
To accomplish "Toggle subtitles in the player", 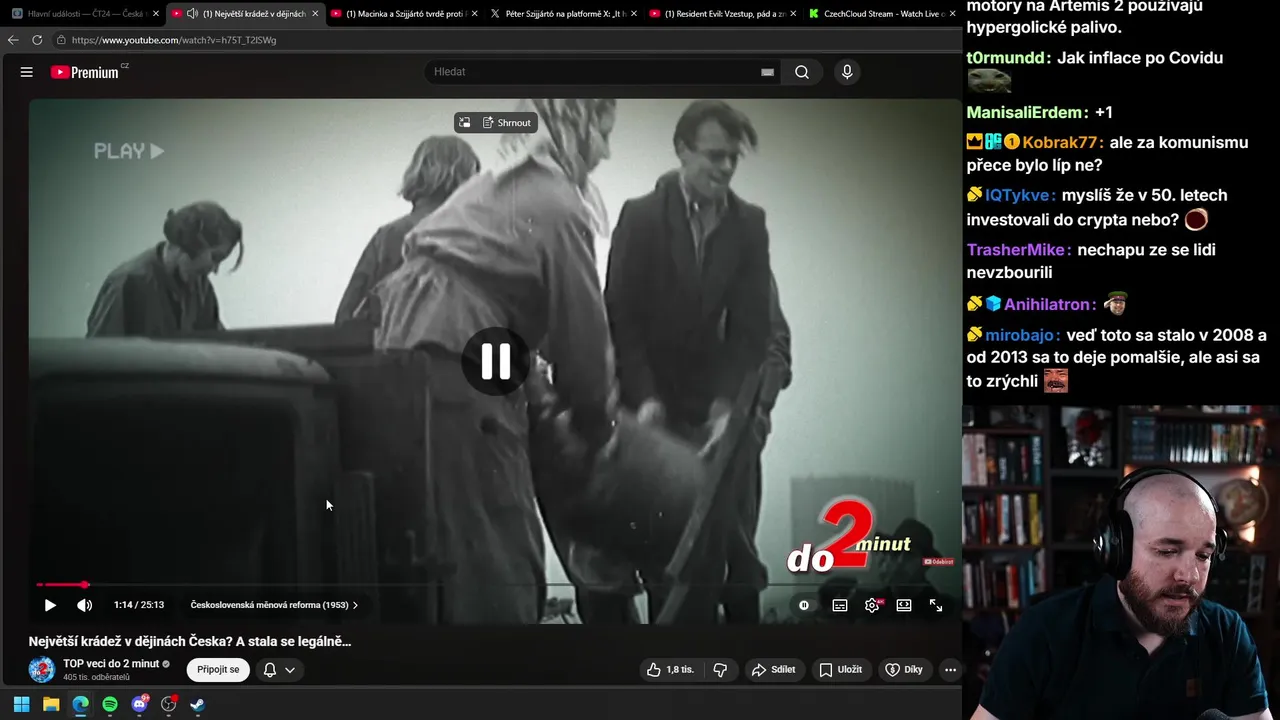I will [840, 605].
